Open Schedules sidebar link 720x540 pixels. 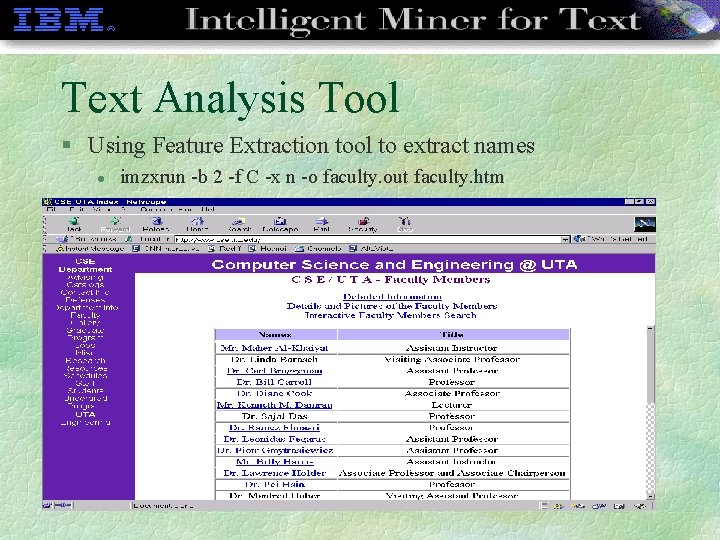[85, 376]
